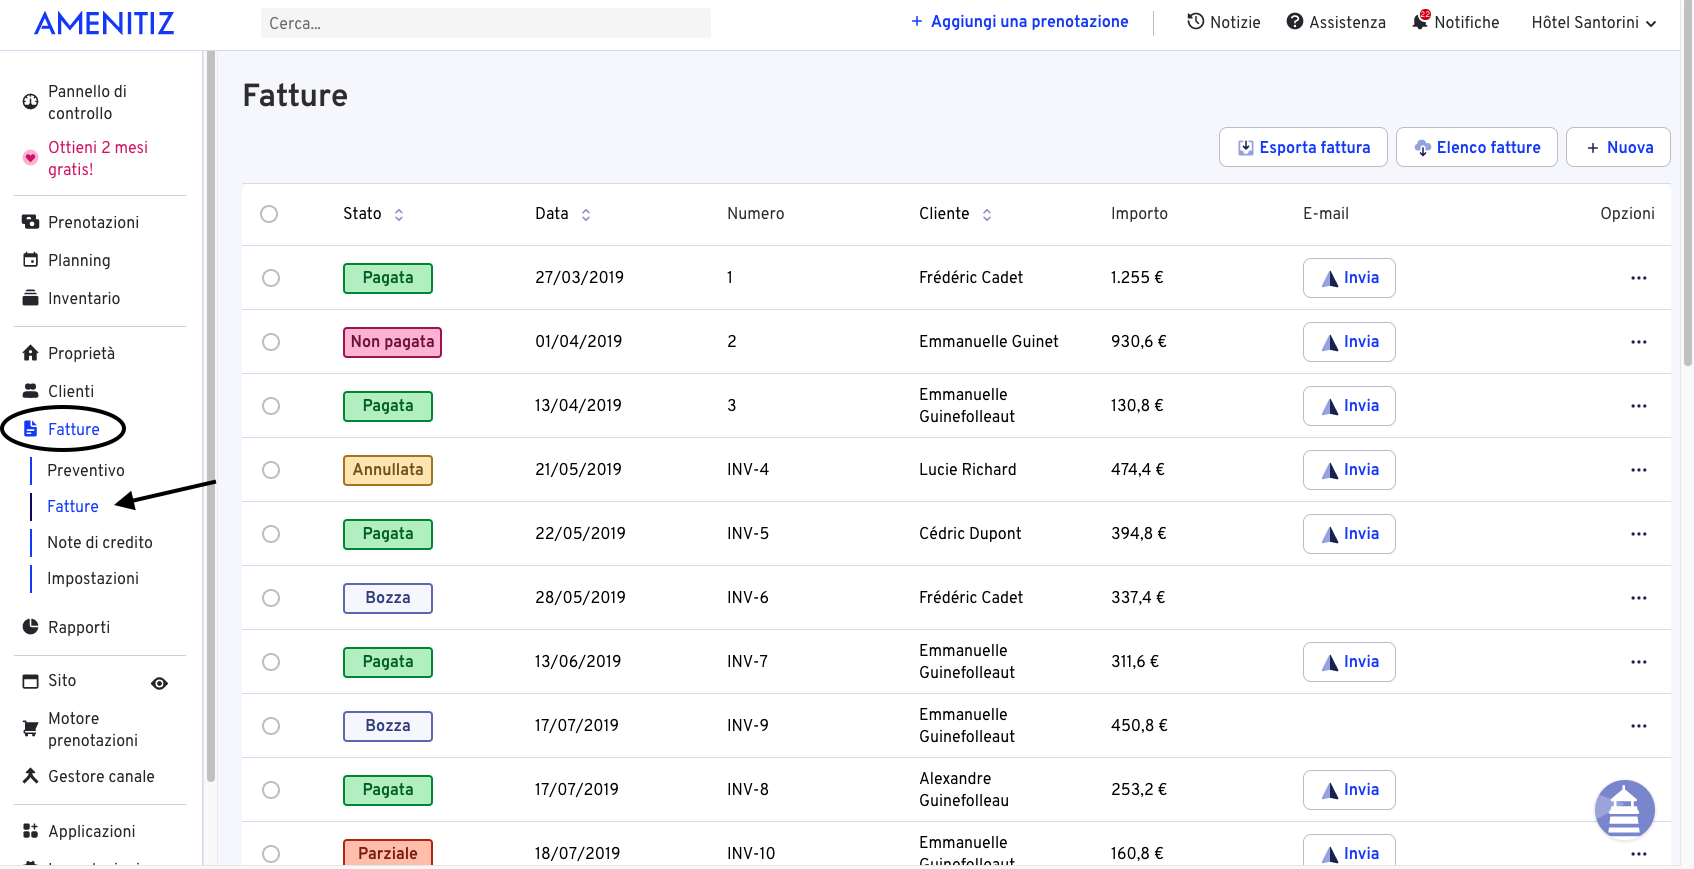Click the Cerca search field
This screenshot has width=1694, height=869.
tap(485, 23)
